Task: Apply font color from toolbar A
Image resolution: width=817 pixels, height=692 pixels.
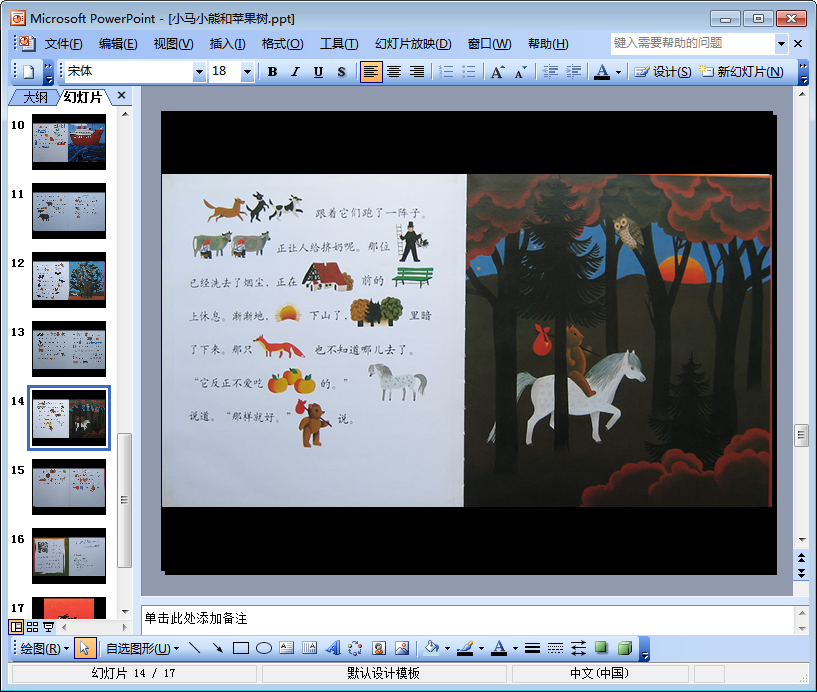Action: [x=602, y=72]
